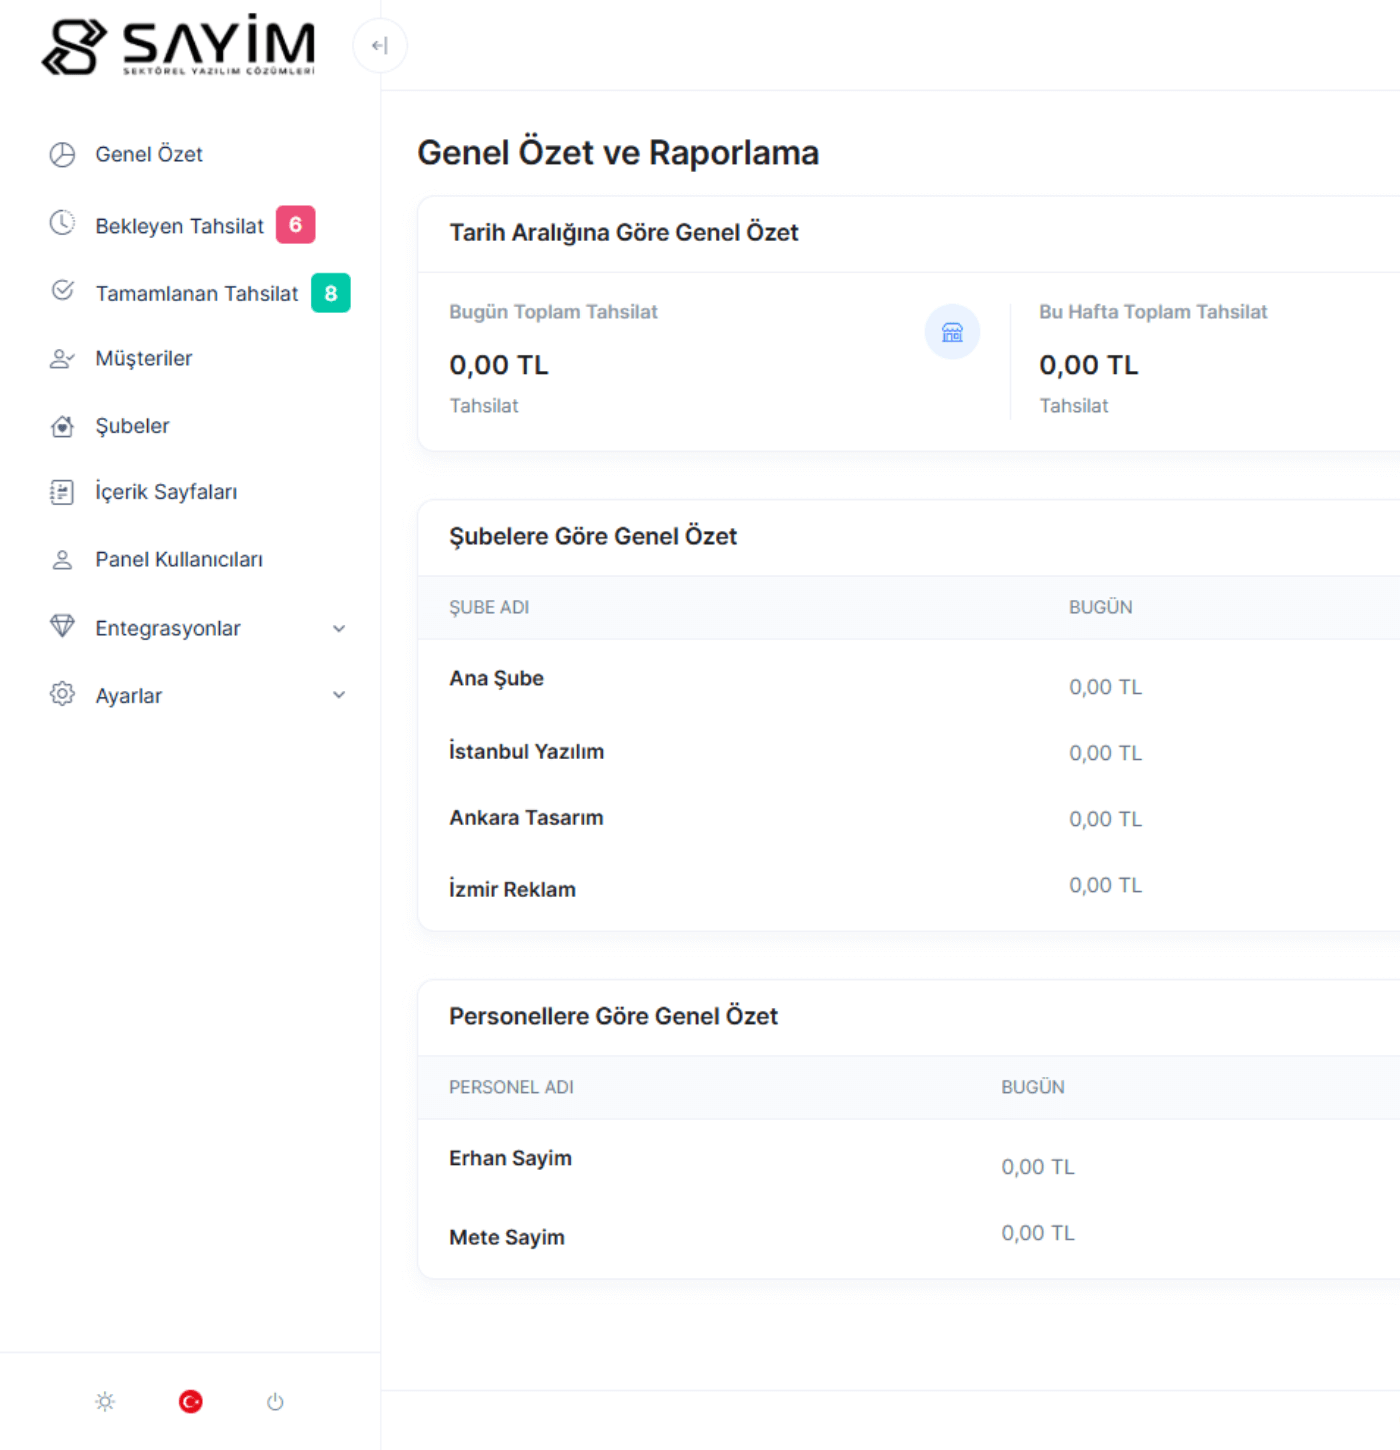Log out using the power icon
Viewport: 1400px width, 1450px height.
pyautogui.click(x=275, y=1402)
